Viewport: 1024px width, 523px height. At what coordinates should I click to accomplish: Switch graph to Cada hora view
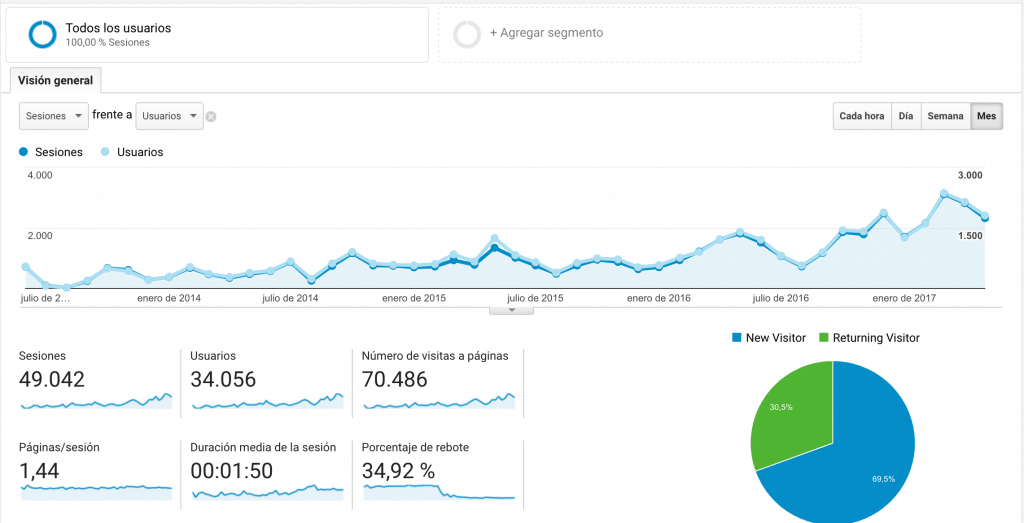click(x=861, y=116)
